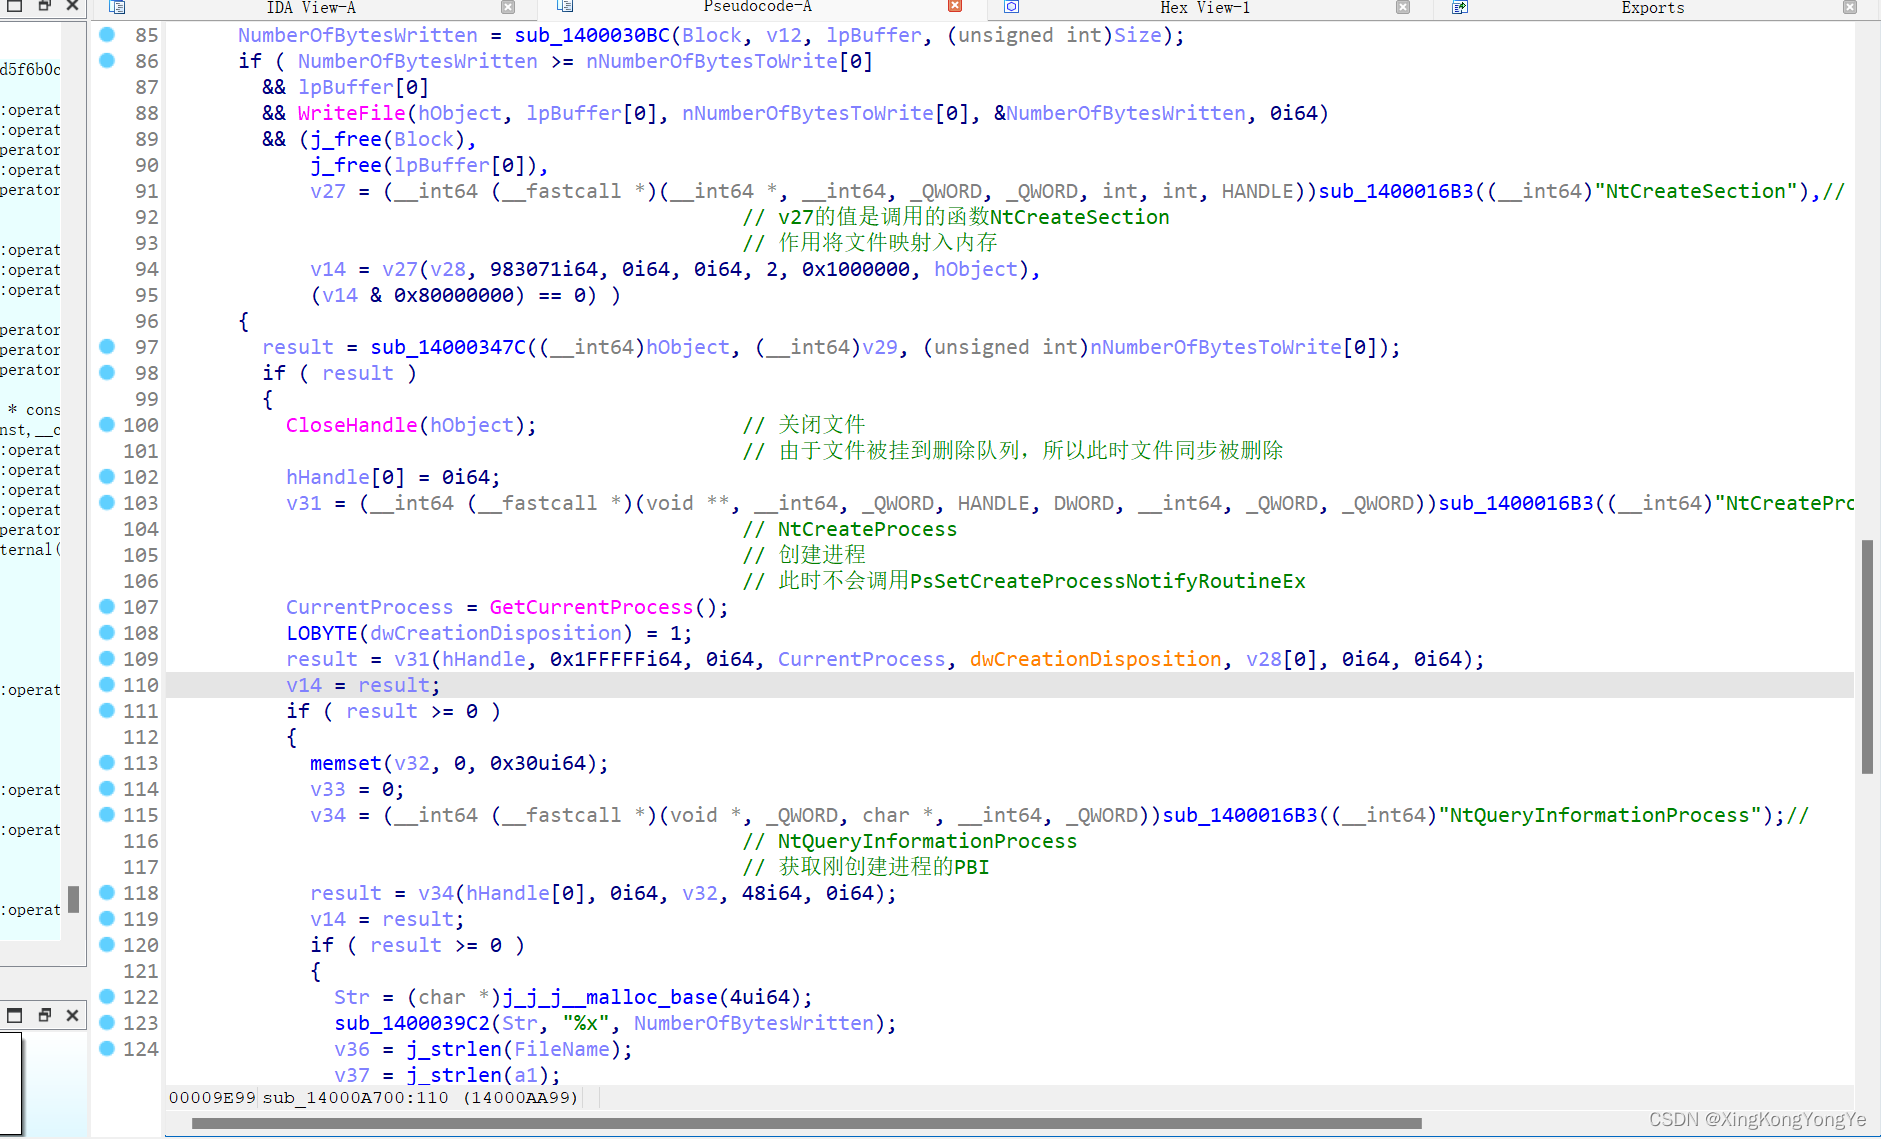Click j_strlen(FileName) call on line 124
The height and width of the screenshot is (1139, 1881).
tap(513, 1049)
